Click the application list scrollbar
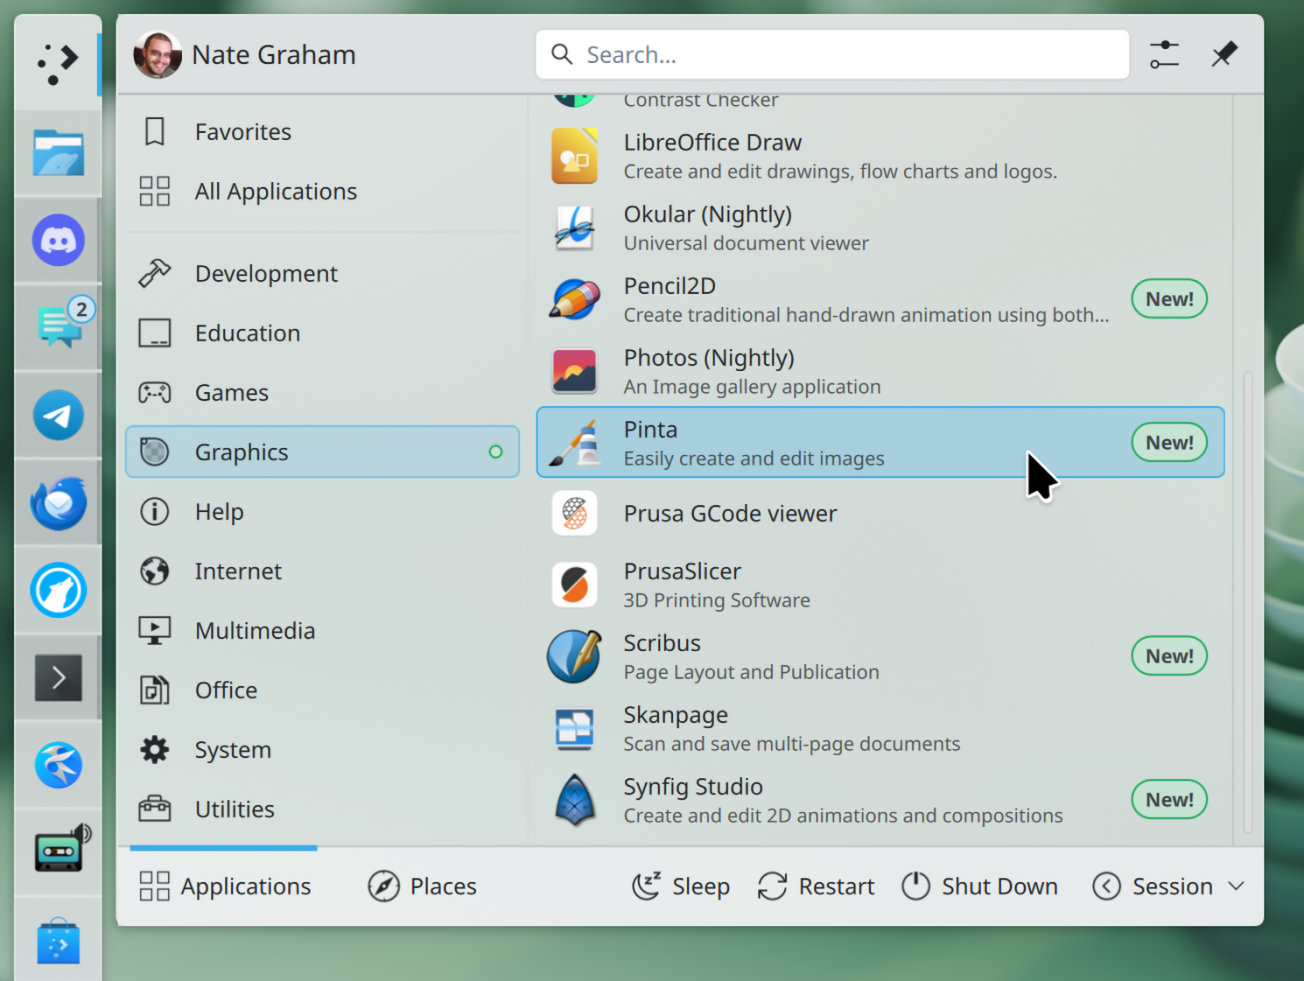Screen dimensions: 1304x981 pyautogui.click(x=1247, y=600)
